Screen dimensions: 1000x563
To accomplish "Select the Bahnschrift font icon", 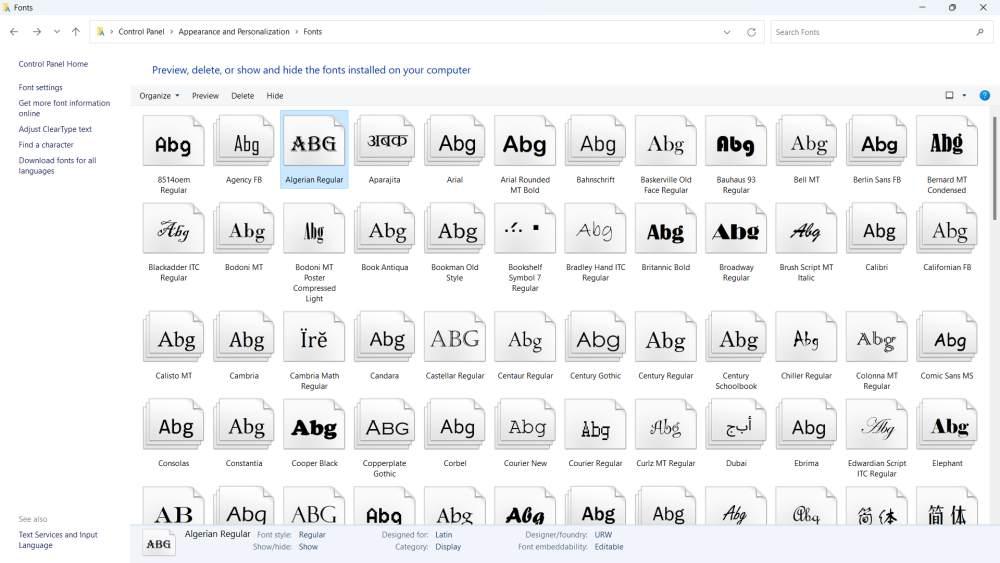I will [x=596, y=142].
